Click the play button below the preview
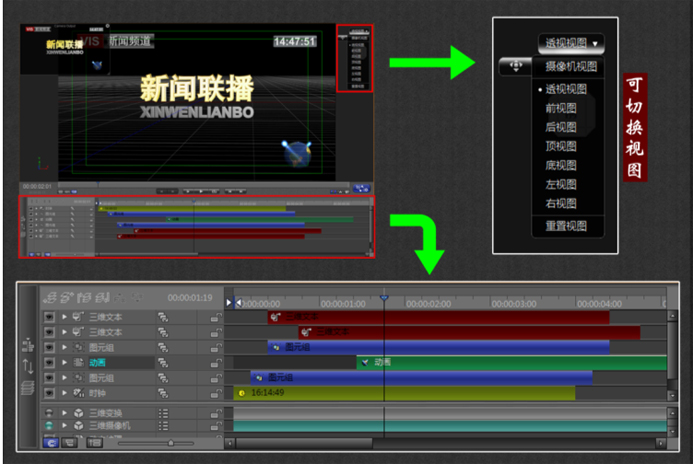 click(201, 191)
